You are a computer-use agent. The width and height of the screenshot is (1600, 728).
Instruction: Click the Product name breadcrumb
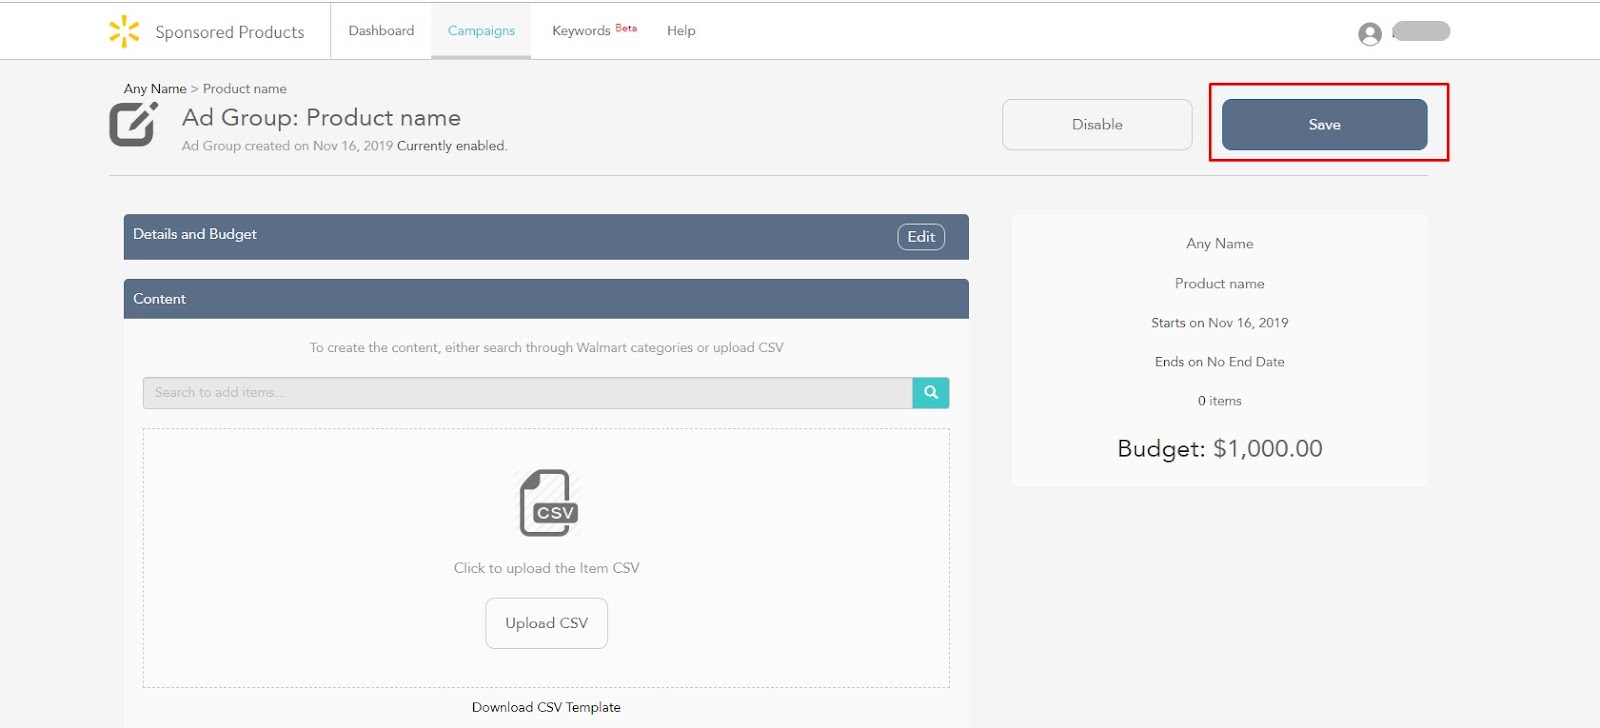click(245, 89)
